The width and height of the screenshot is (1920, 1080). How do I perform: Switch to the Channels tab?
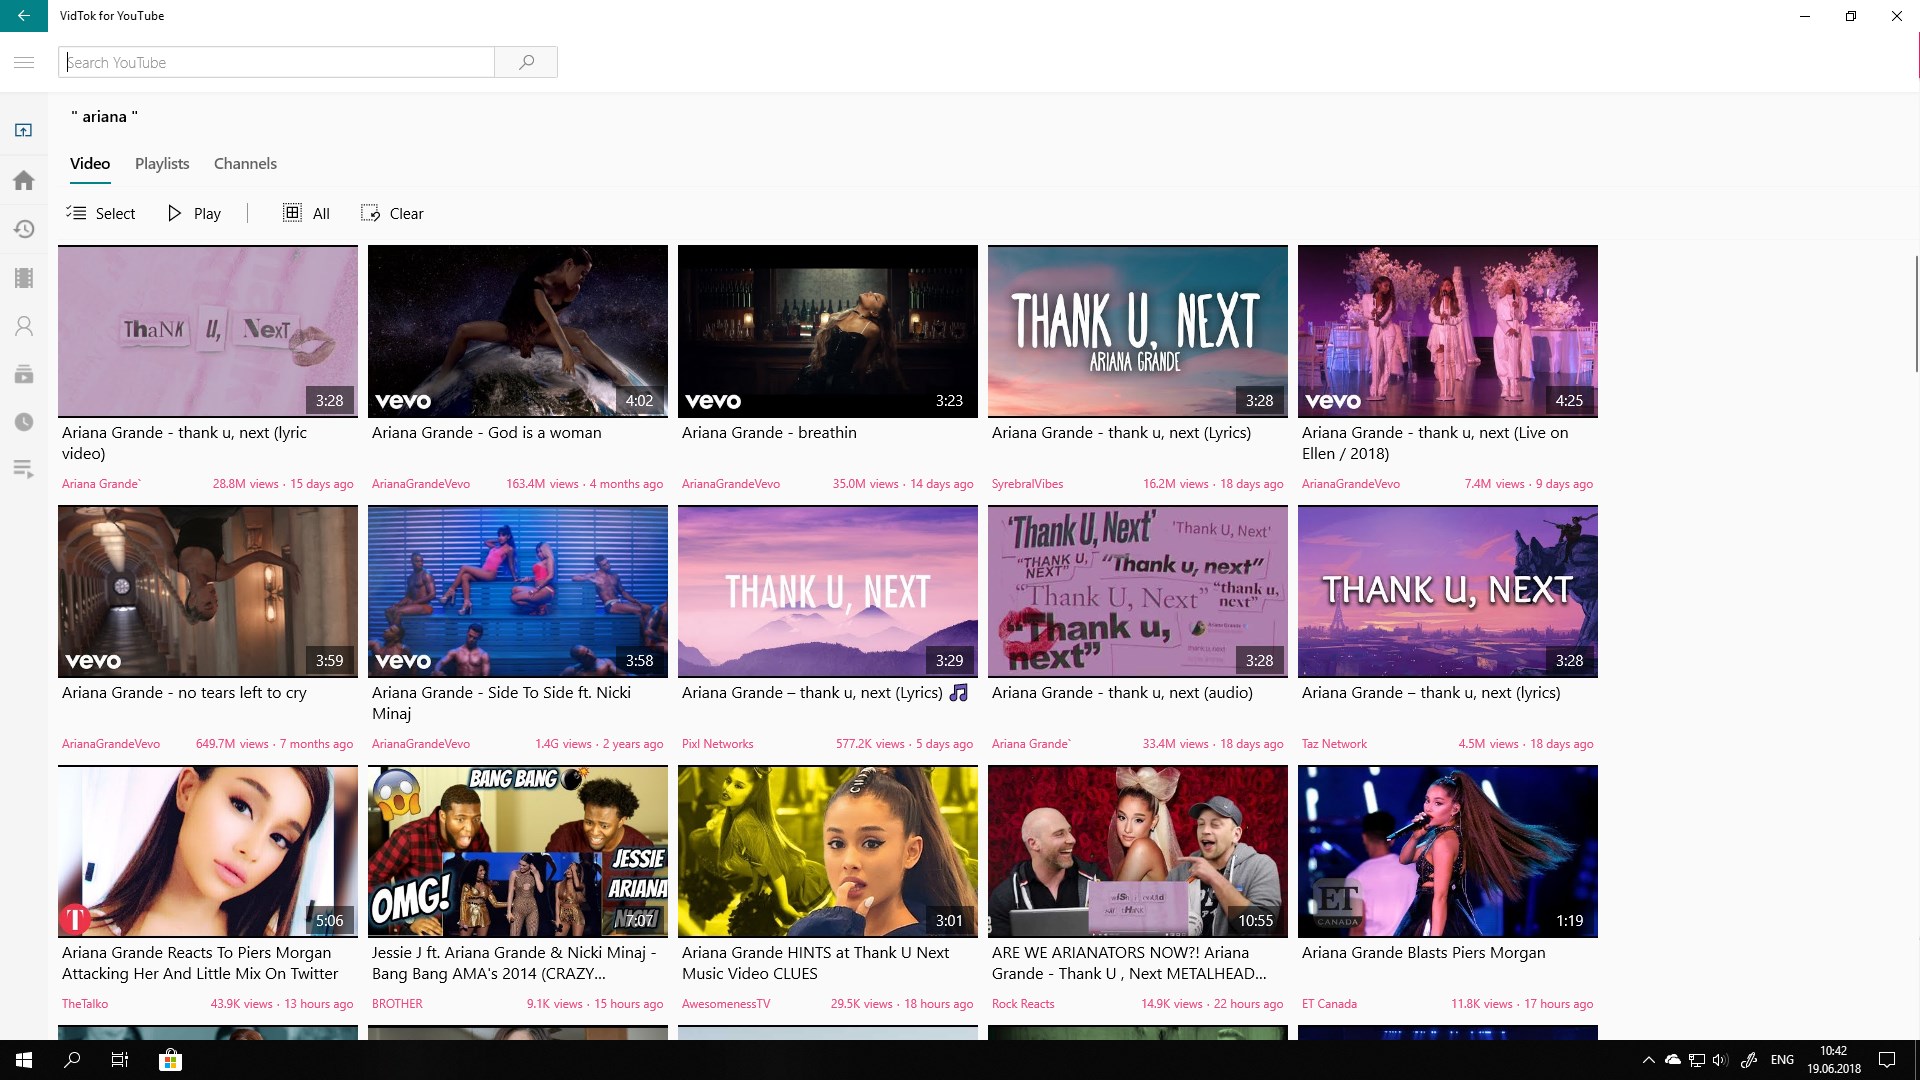click(245, 164)
